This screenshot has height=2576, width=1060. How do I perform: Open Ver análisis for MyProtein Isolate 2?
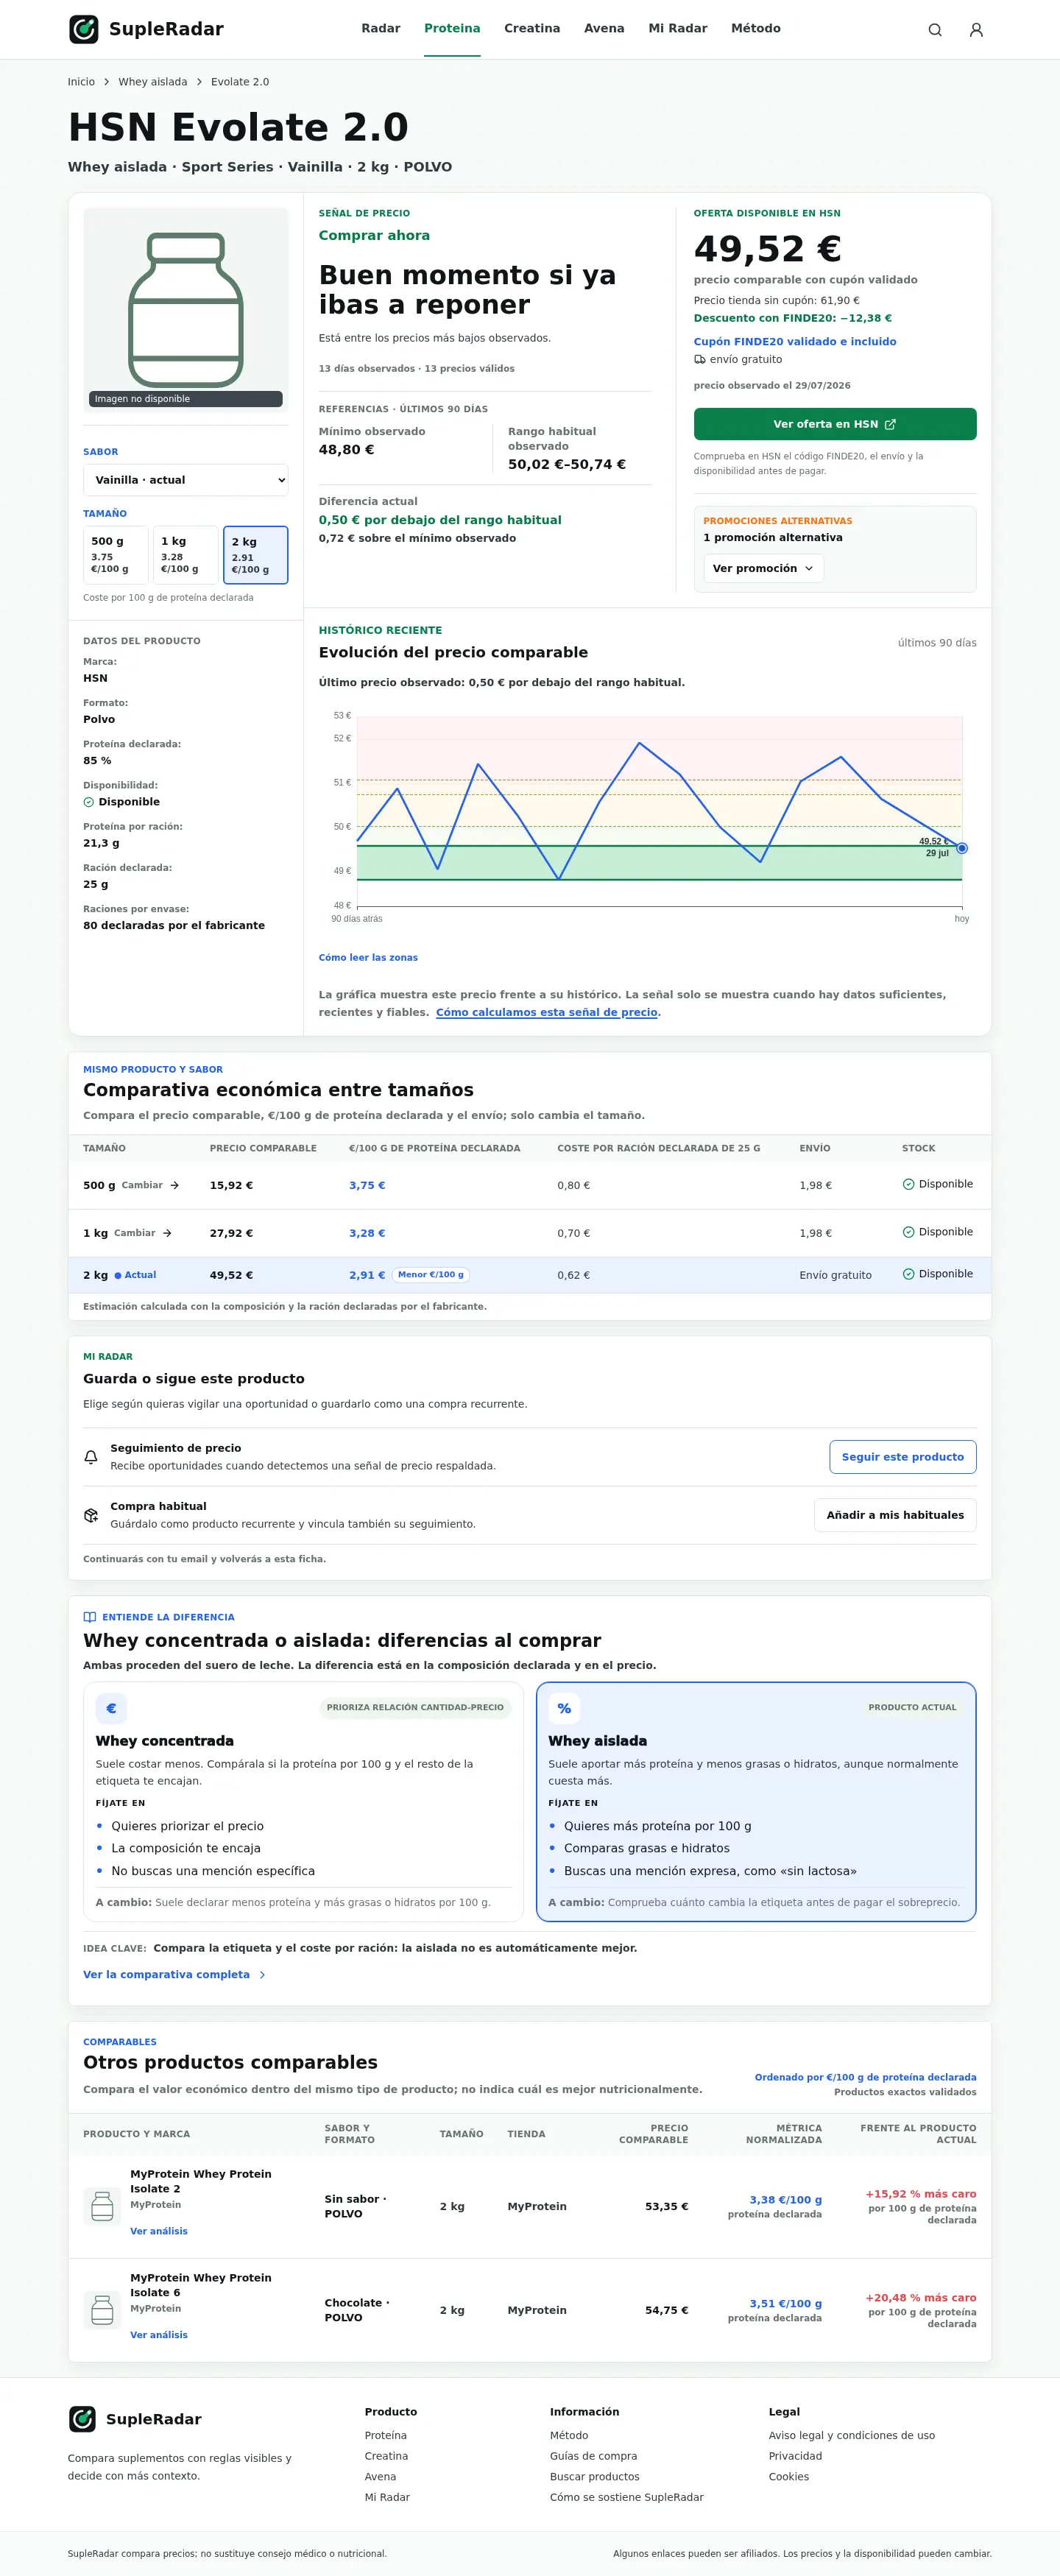[159, 2231]
